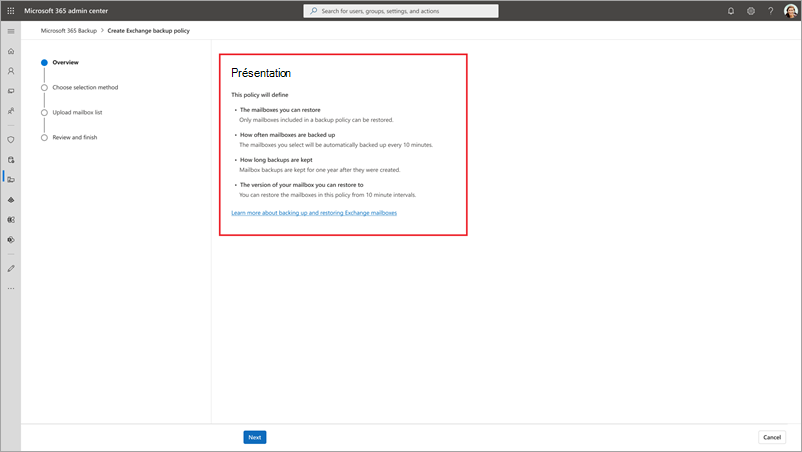Open the help question mark icon
The width and height of the screenshot is (802, 452).
(770, 11)
